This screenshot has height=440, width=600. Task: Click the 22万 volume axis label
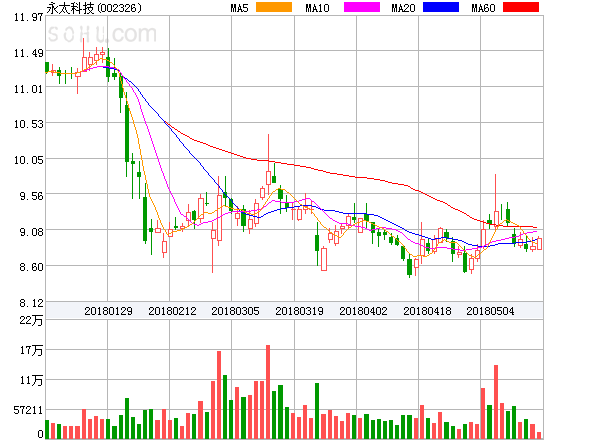point(31,320)
